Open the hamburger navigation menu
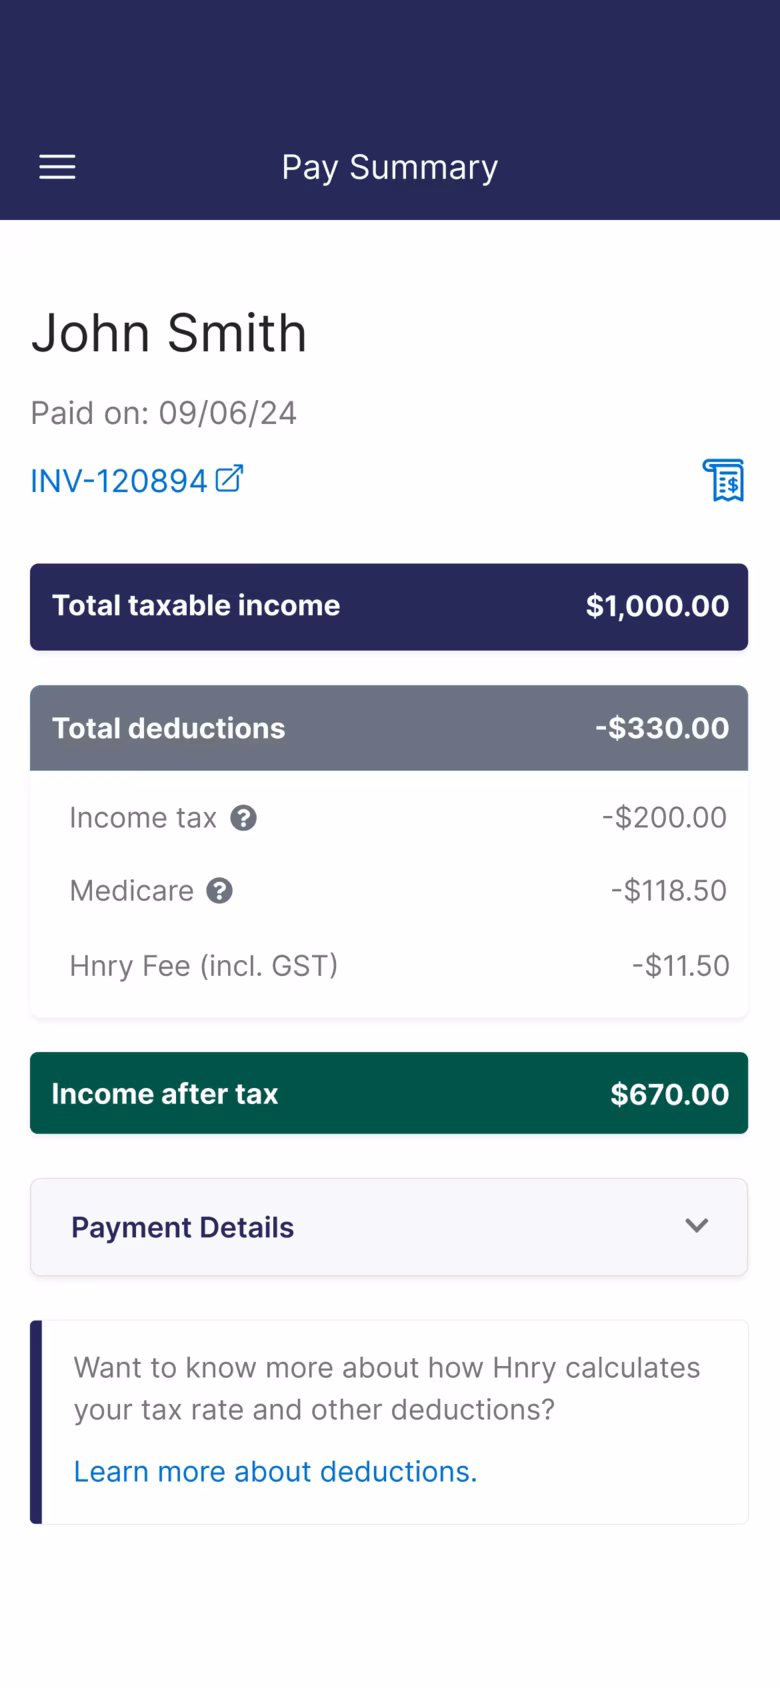The height and width of the screenshot is (1688, 780). [57, 167]
